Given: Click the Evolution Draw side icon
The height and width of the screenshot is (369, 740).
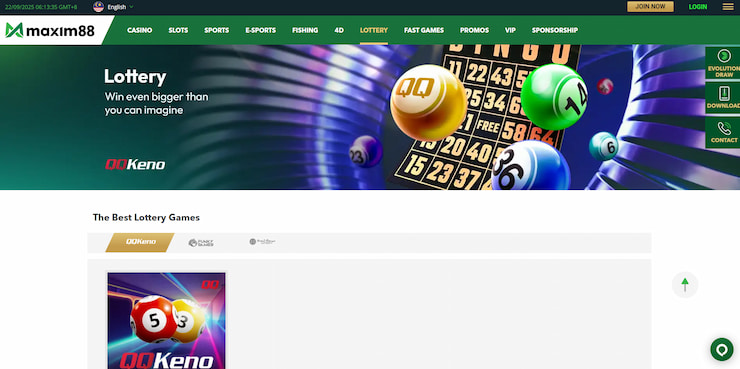Looking at the screenshot, I should [x=723, y=56].
